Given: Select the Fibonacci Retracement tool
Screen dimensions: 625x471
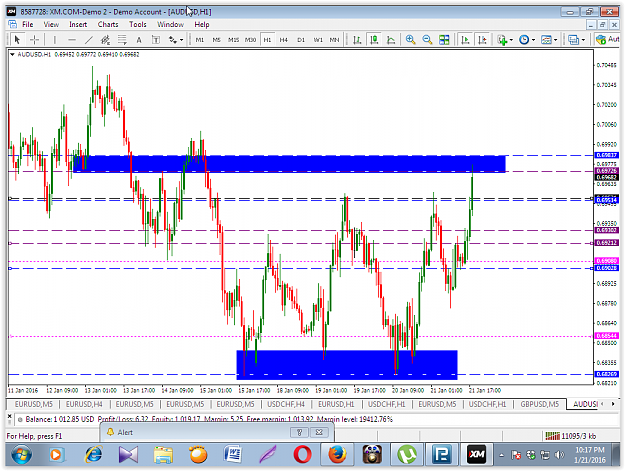Looking at the screenshot, I should [x=122, y=39].
